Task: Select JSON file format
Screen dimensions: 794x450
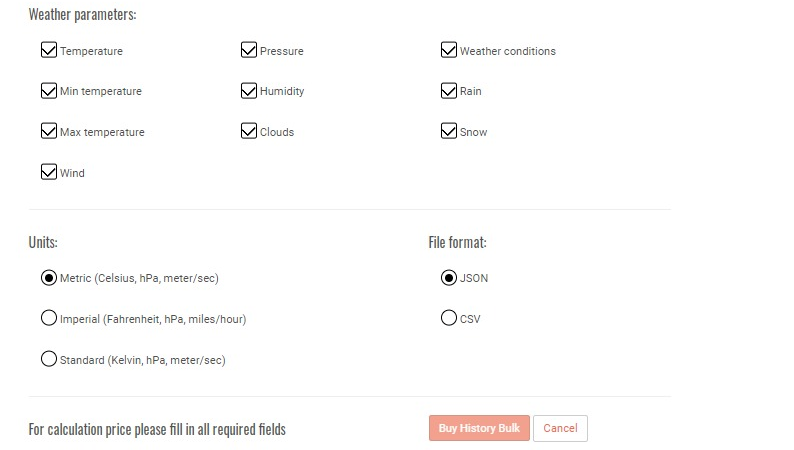Action: (x=449, y=278)
